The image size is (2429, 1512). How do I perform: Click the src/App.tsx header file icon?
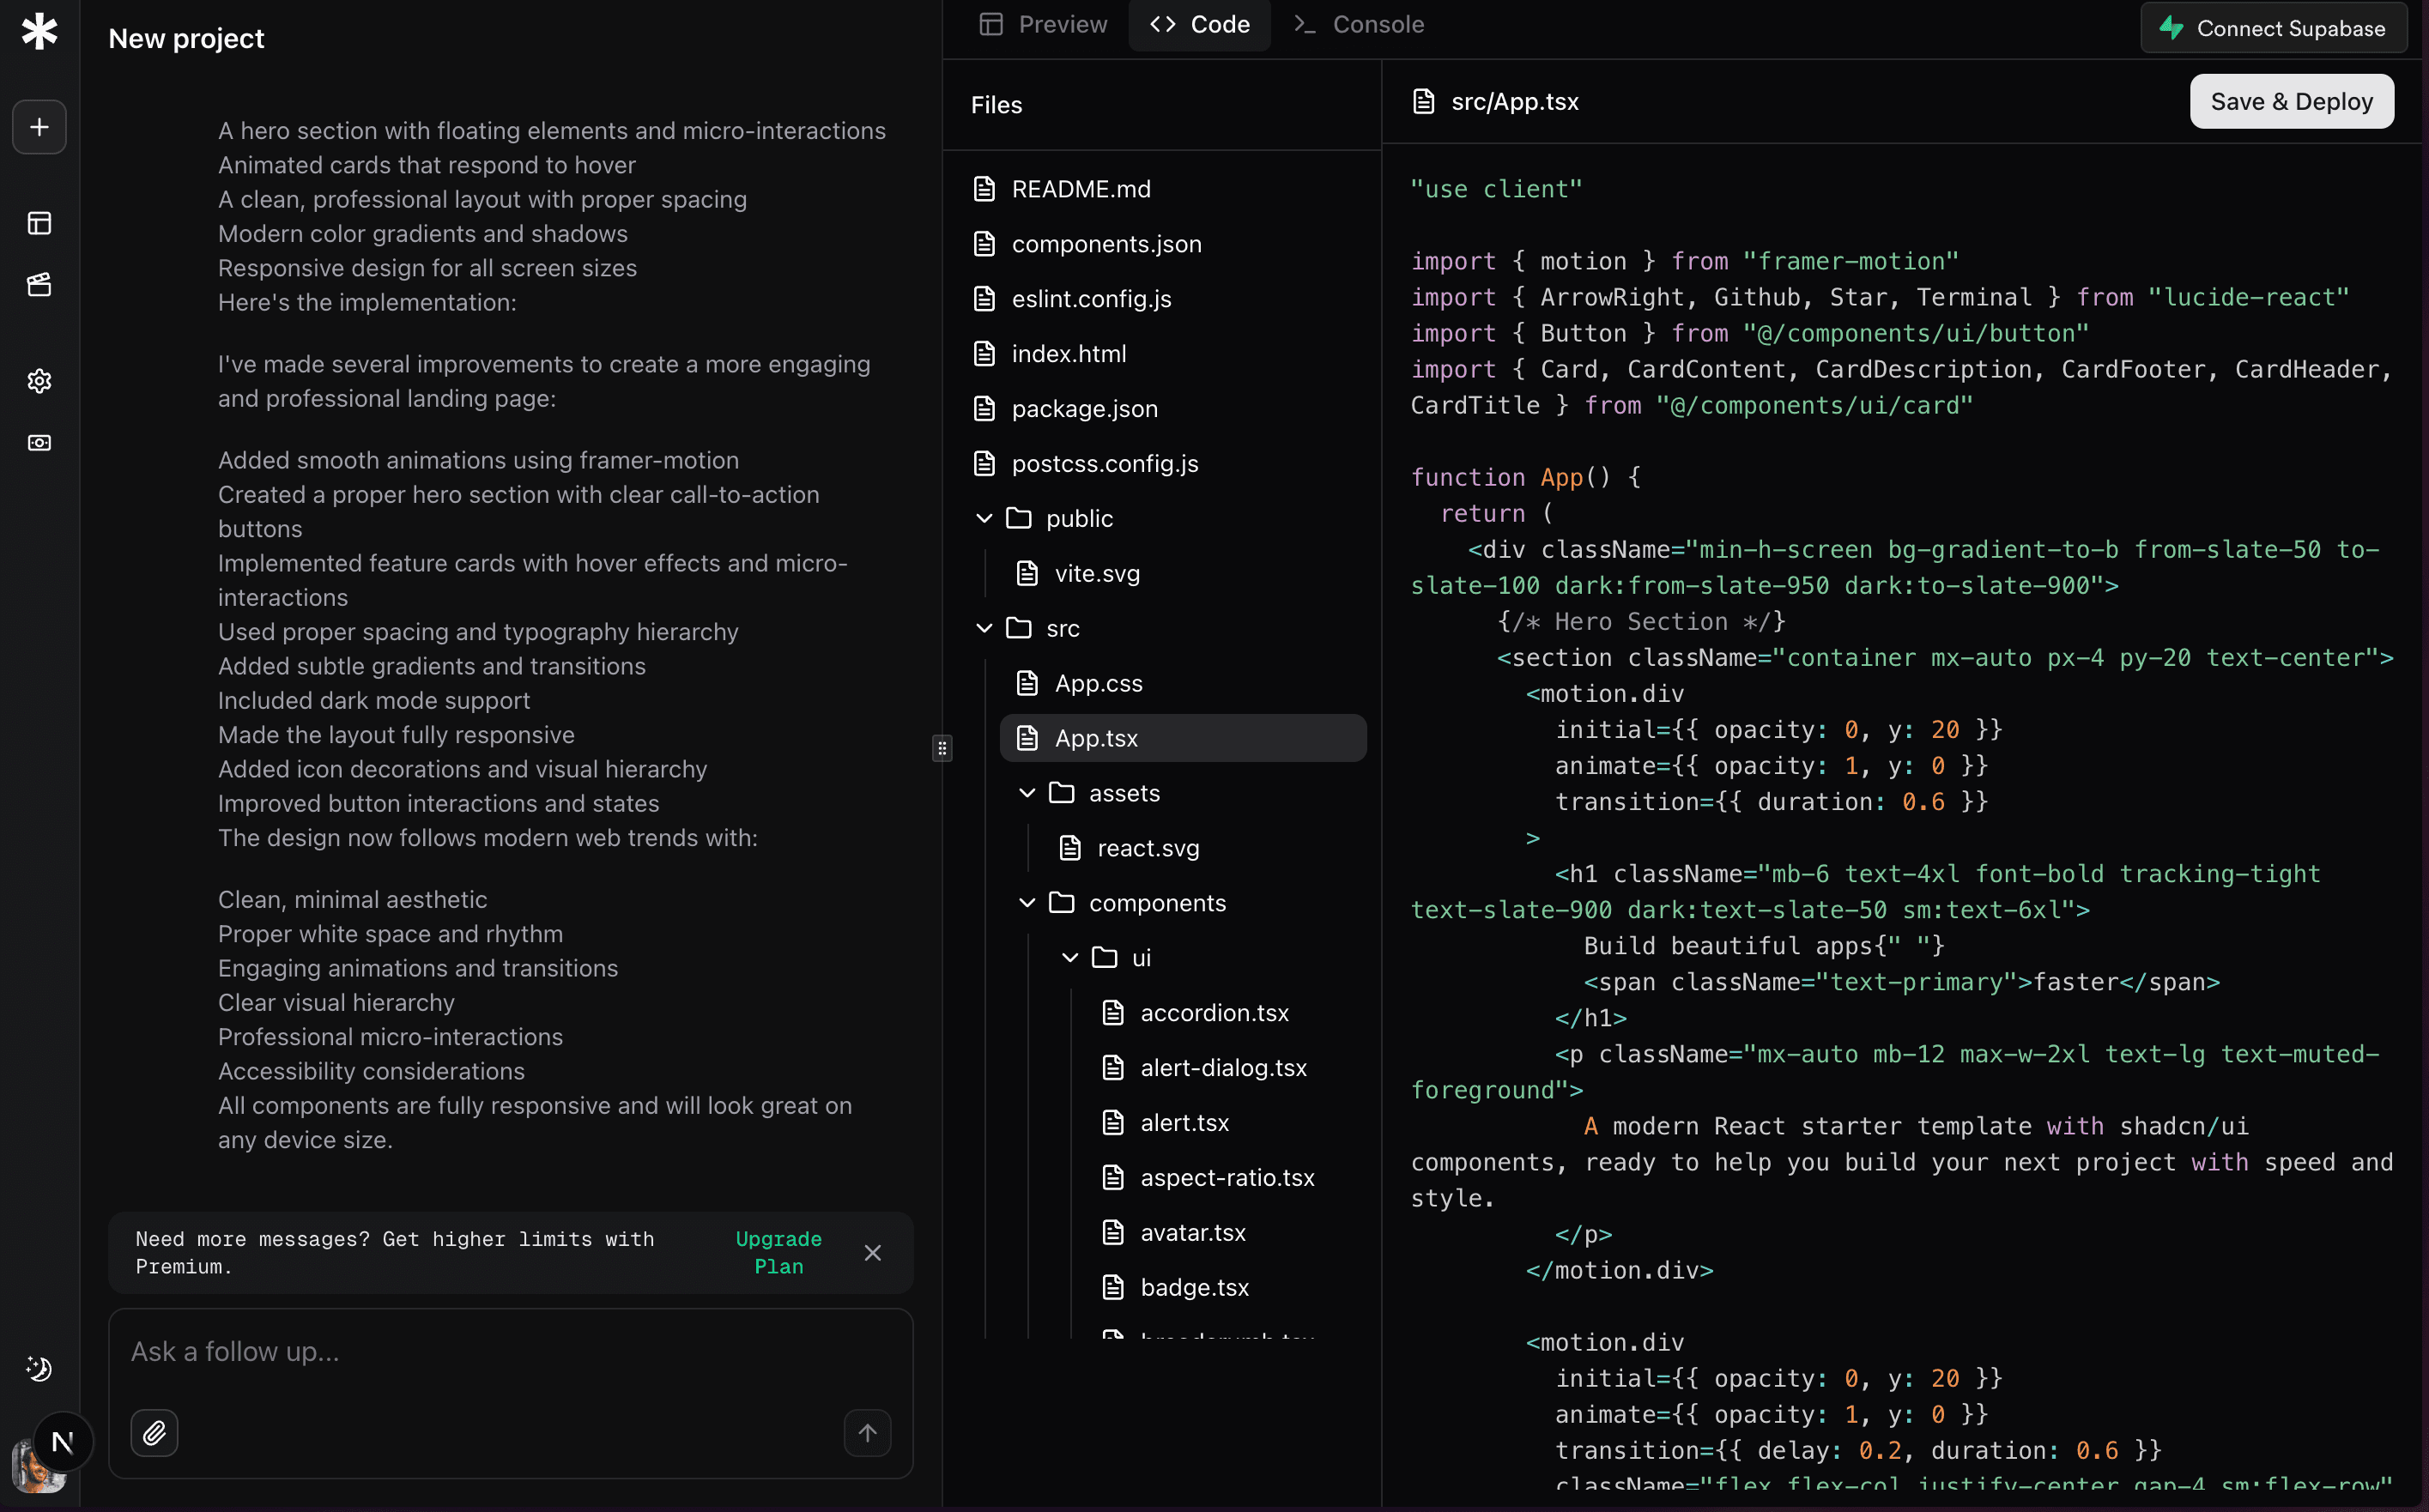point(1424,101)
